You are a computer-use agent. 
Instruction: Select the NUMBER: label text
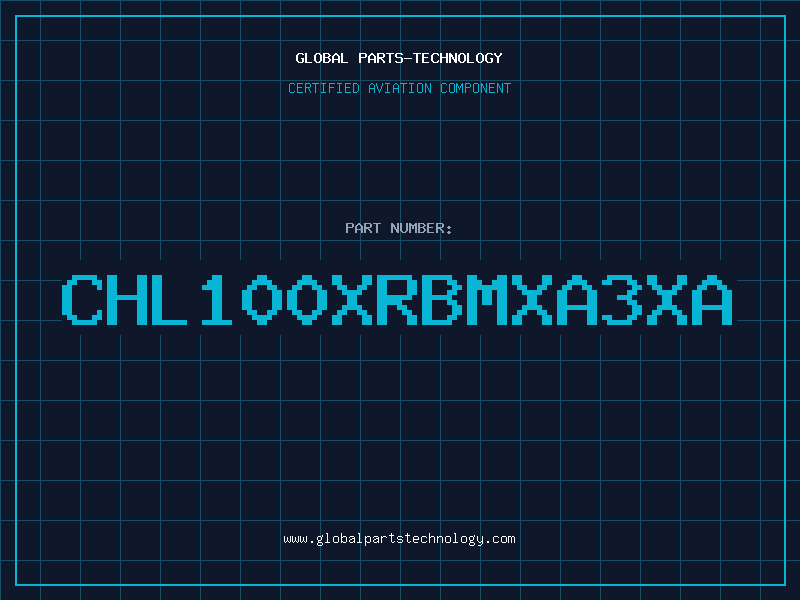click(x=421, y=228)
